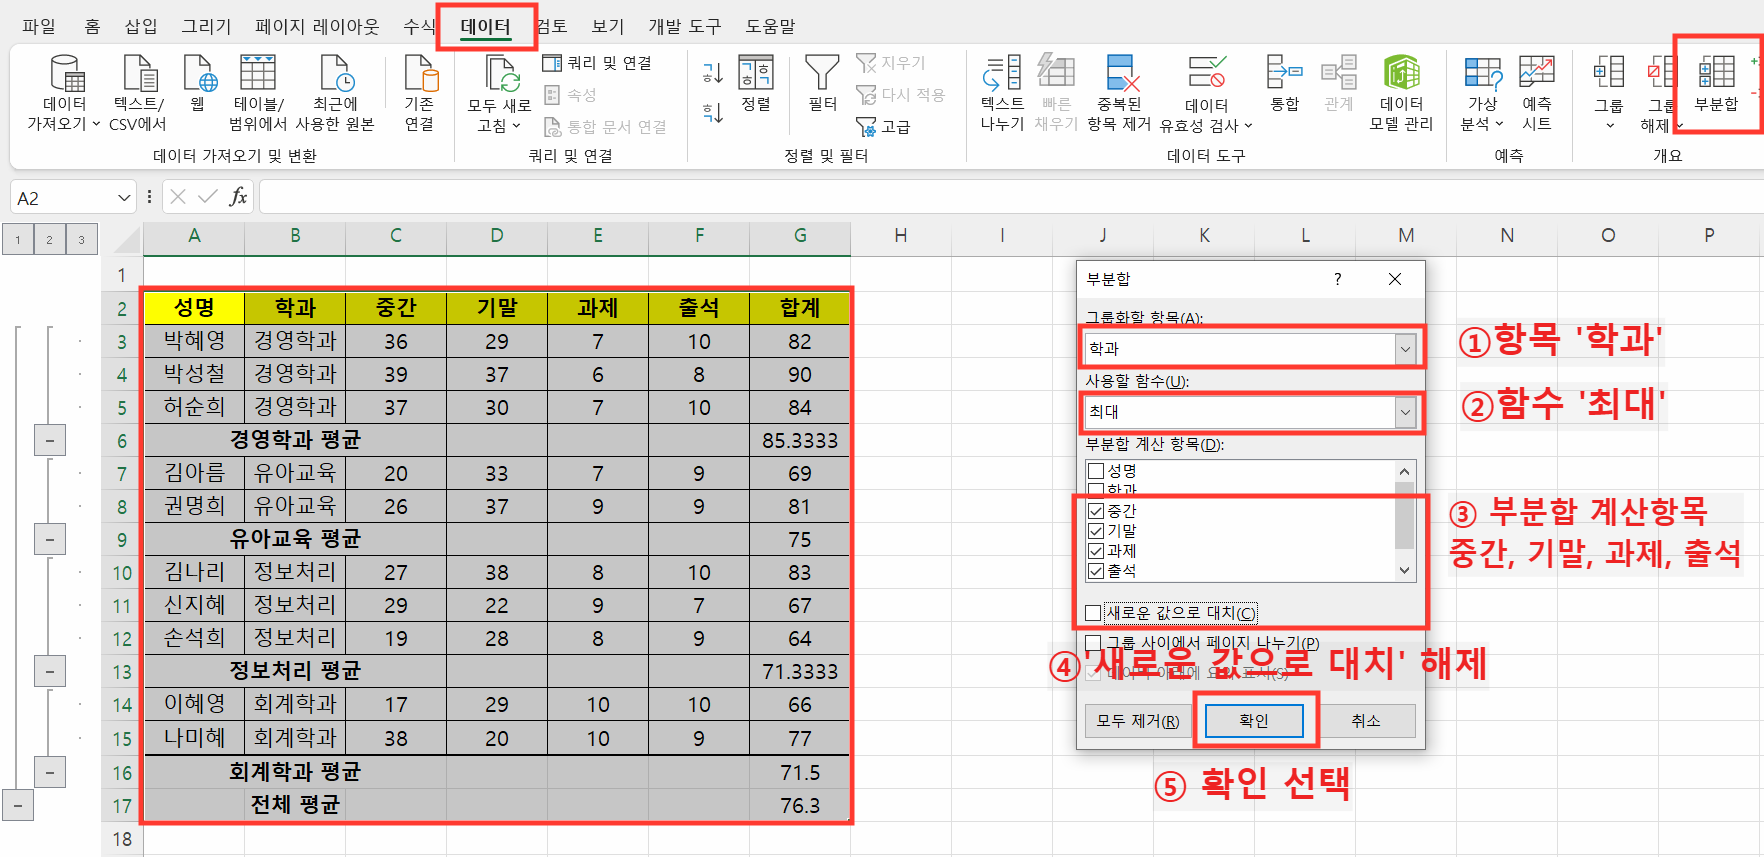Toggle the 필터 (Filter) funnel icon

pyautogui.click(x=822, y=74)
